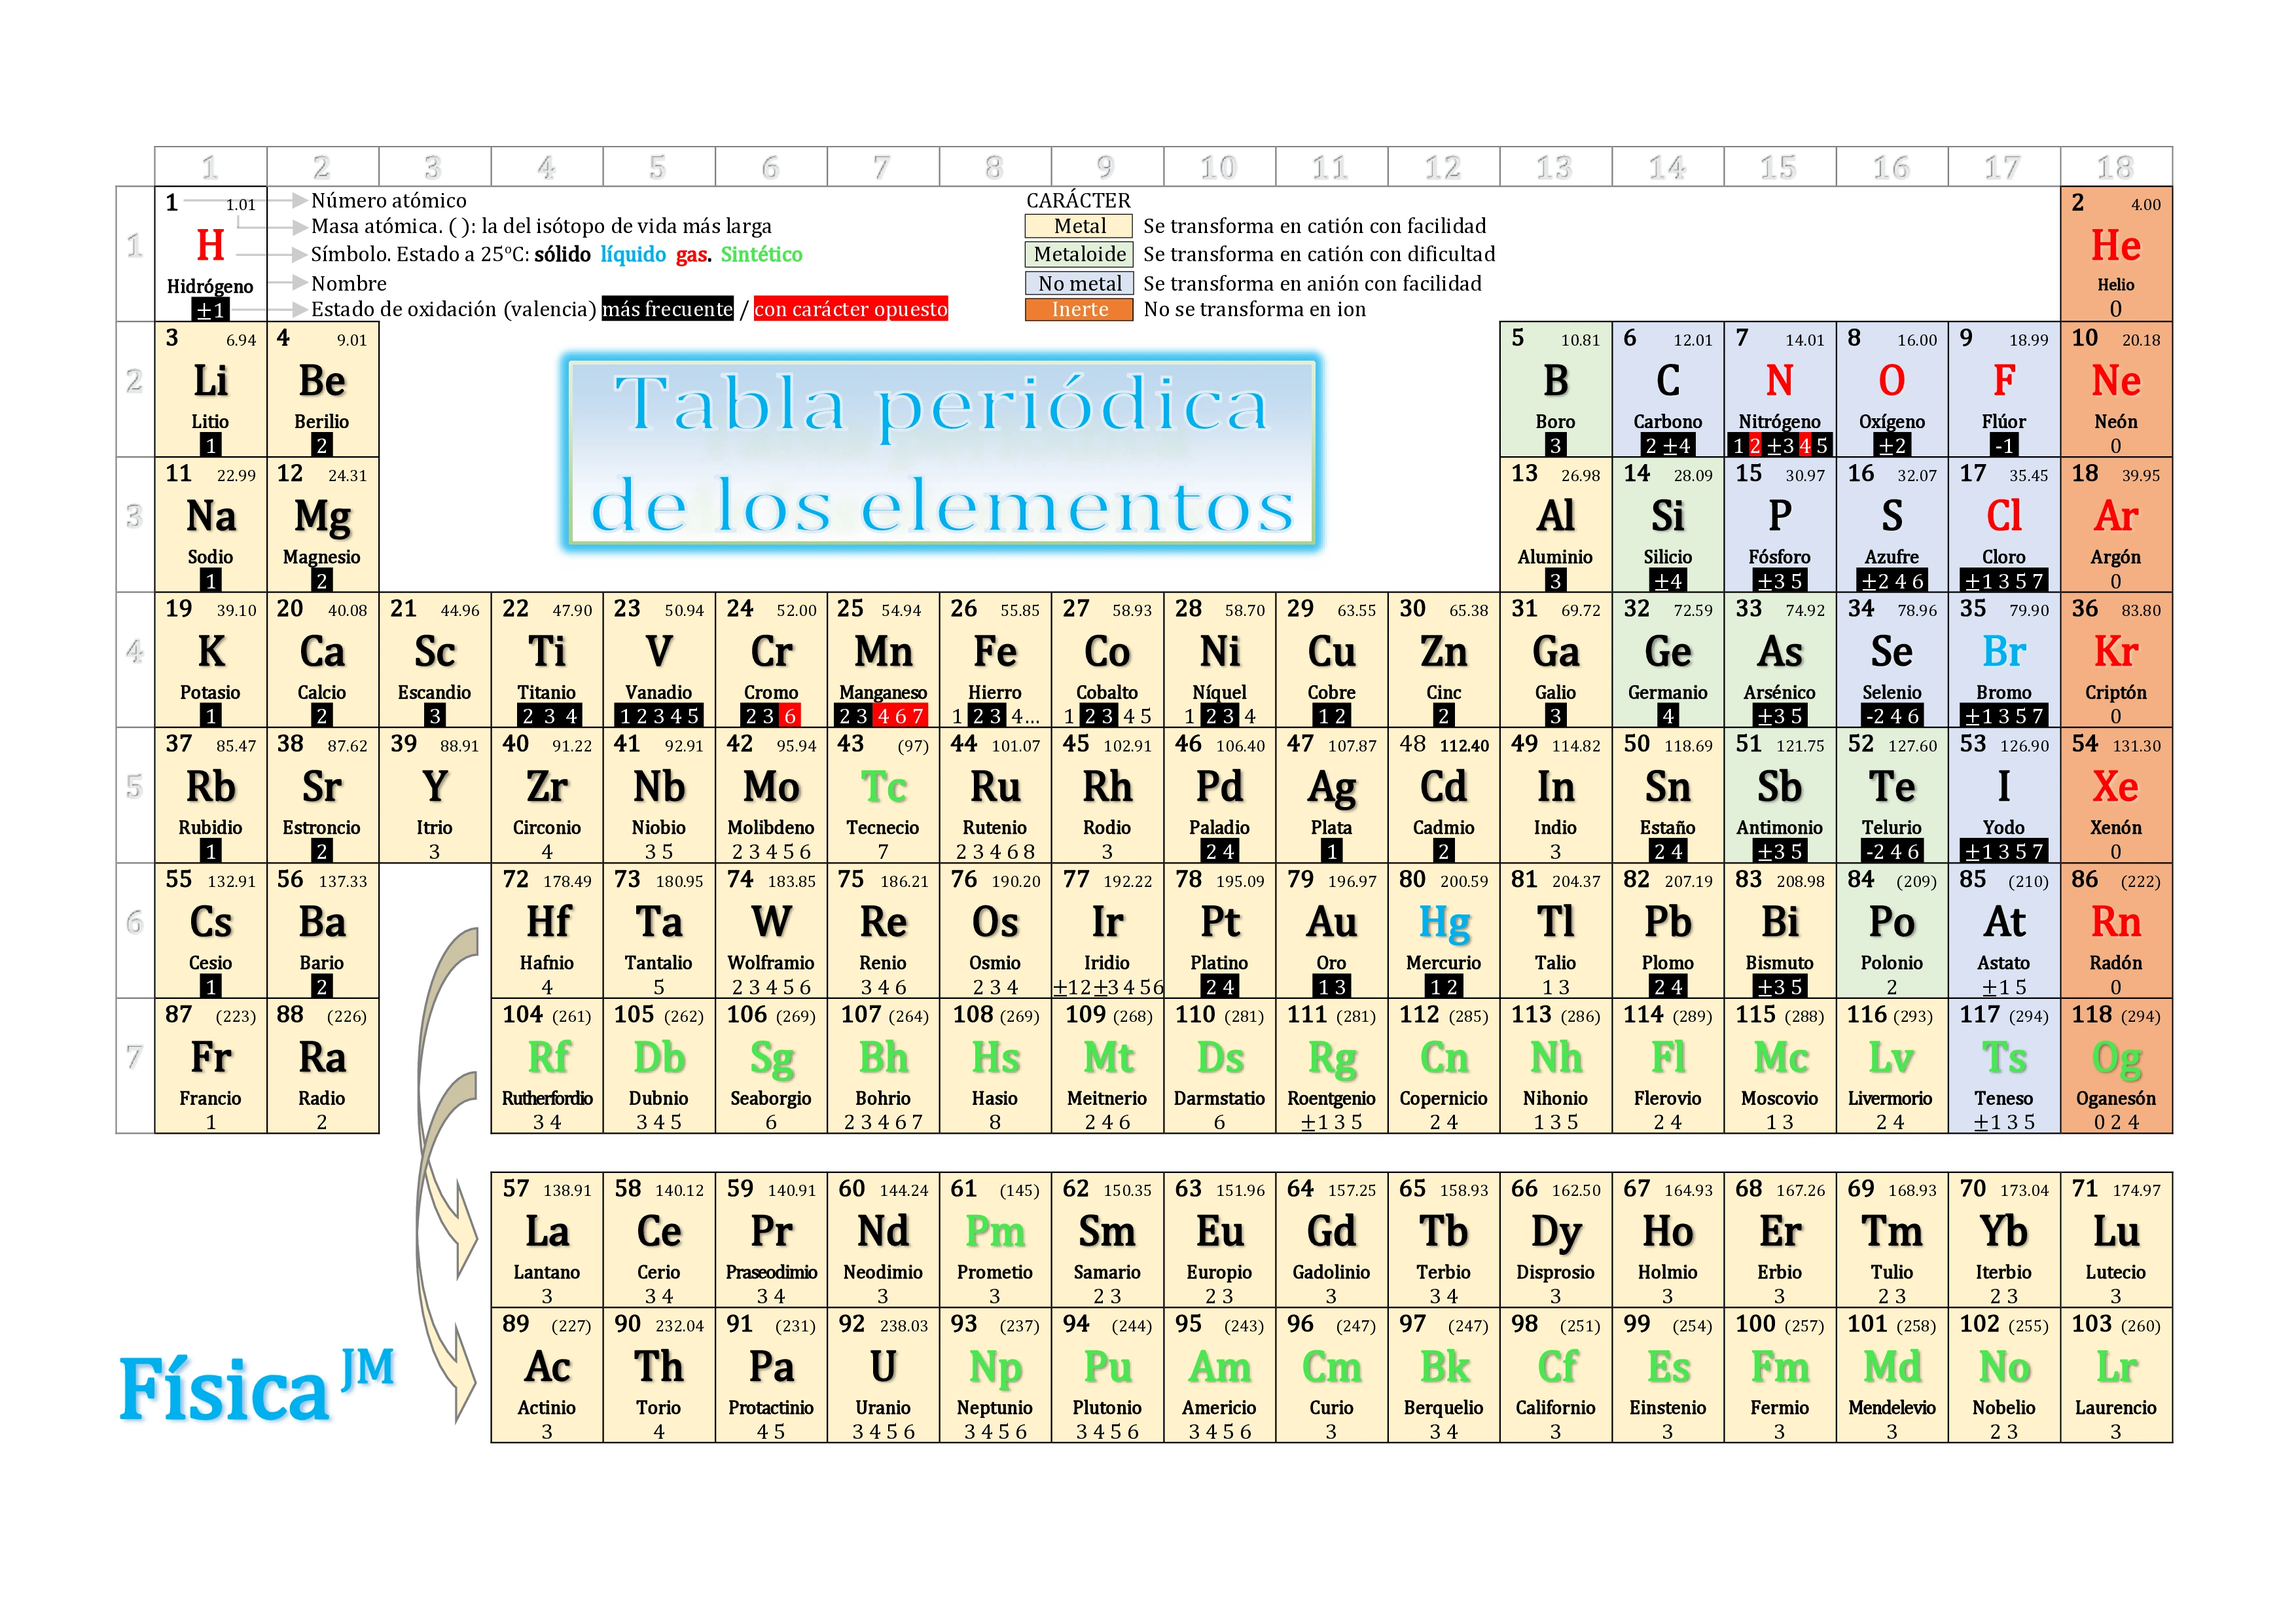Click the 'más frecuente' black label
Viewport: 2296px width, 1624px height.
(x=667, y=309)
